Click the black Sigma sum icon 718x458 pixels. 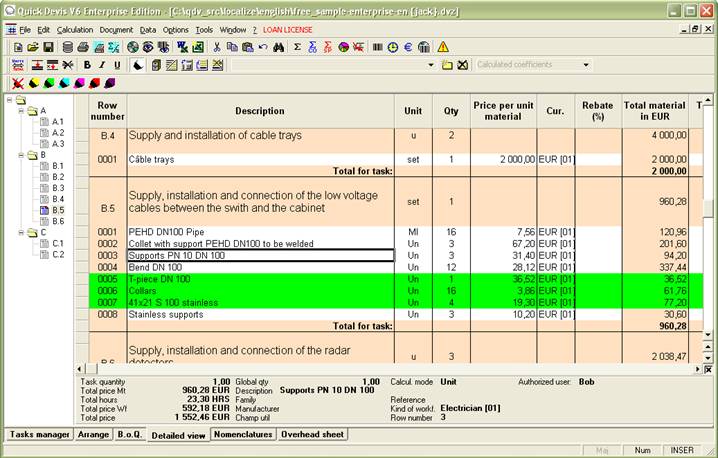[297, 47]
